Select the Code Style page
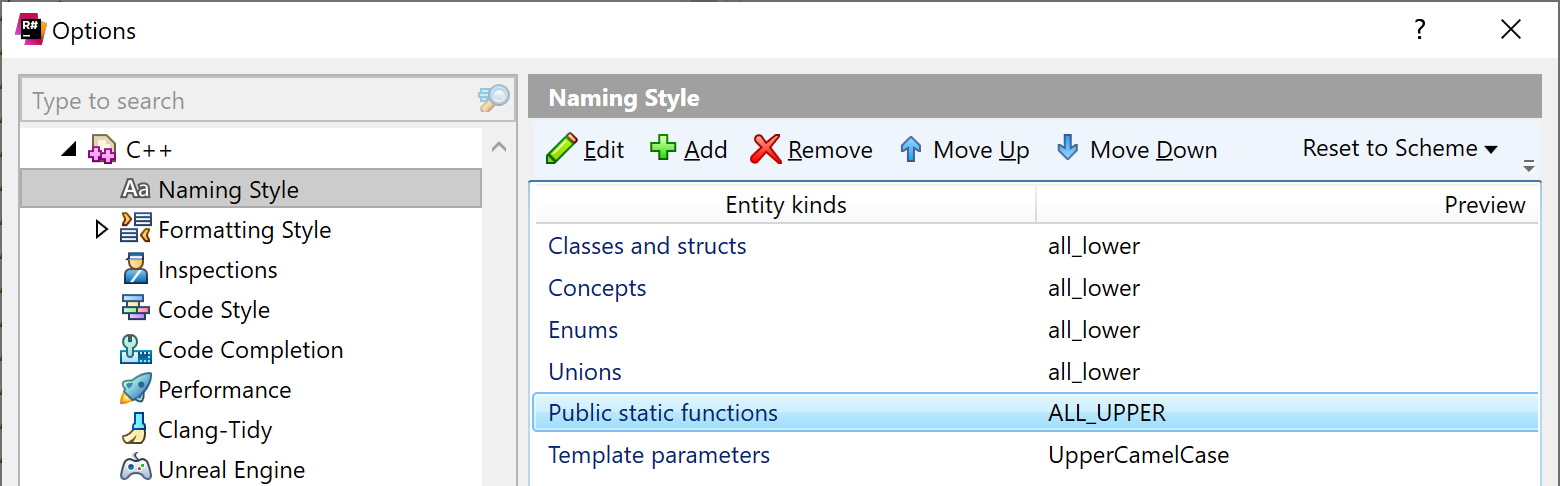Image resolution: width=1560 pixels, height=486 pixels. [213, 310]
